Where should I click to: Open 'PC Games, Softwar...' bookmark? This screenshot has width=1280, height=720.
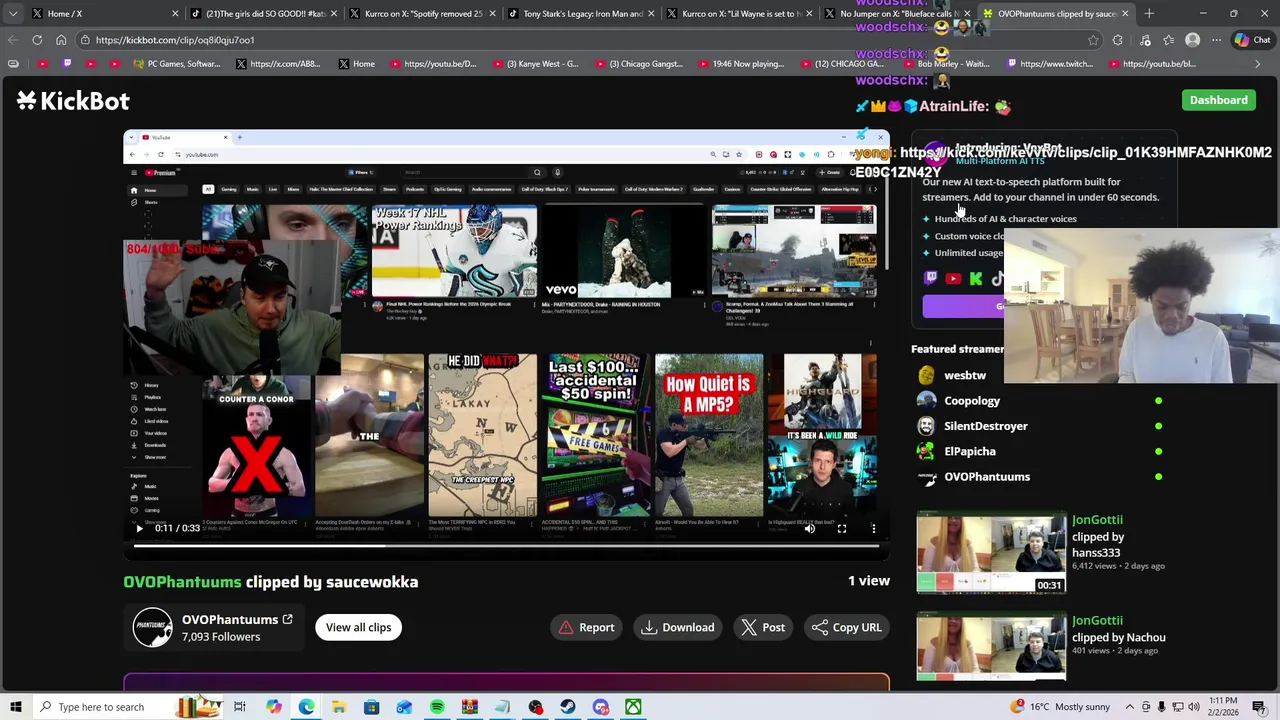pos(176,64)
